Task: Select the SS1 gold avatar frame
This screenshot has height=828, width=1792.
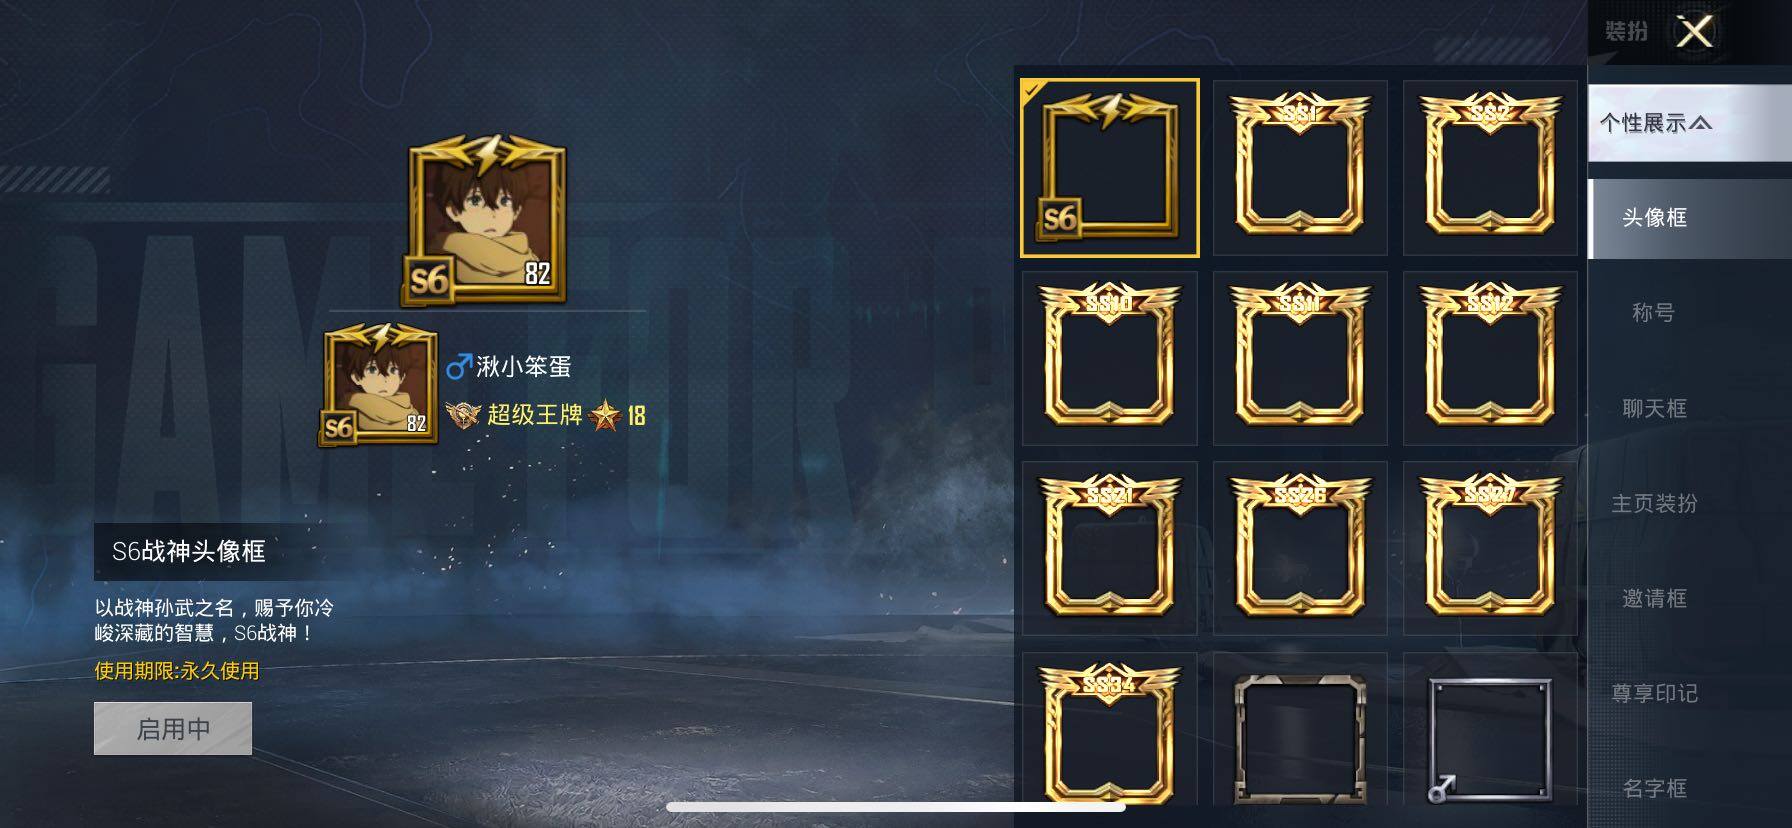Action: click(1300, 168)
